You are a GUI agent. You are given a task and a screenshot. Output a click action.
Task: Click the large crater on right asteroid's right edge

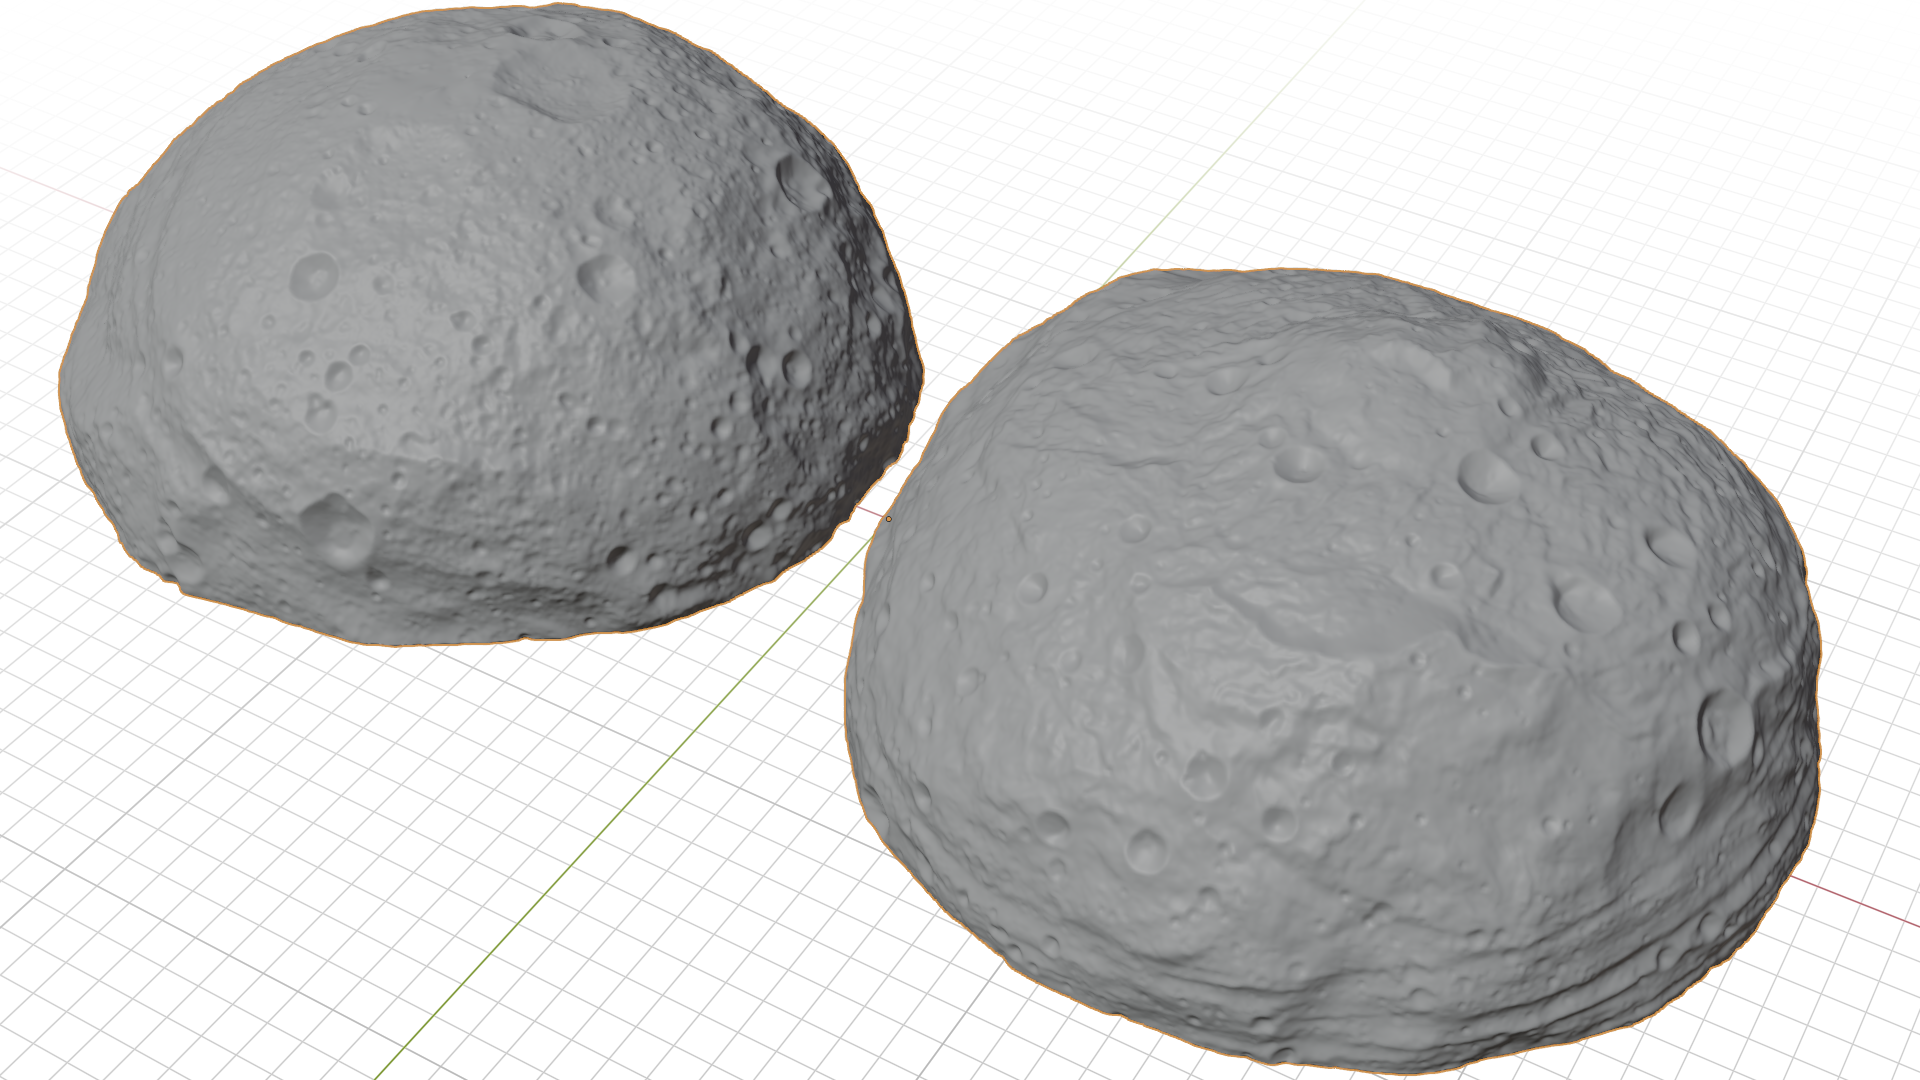(x=1728, y=728)
